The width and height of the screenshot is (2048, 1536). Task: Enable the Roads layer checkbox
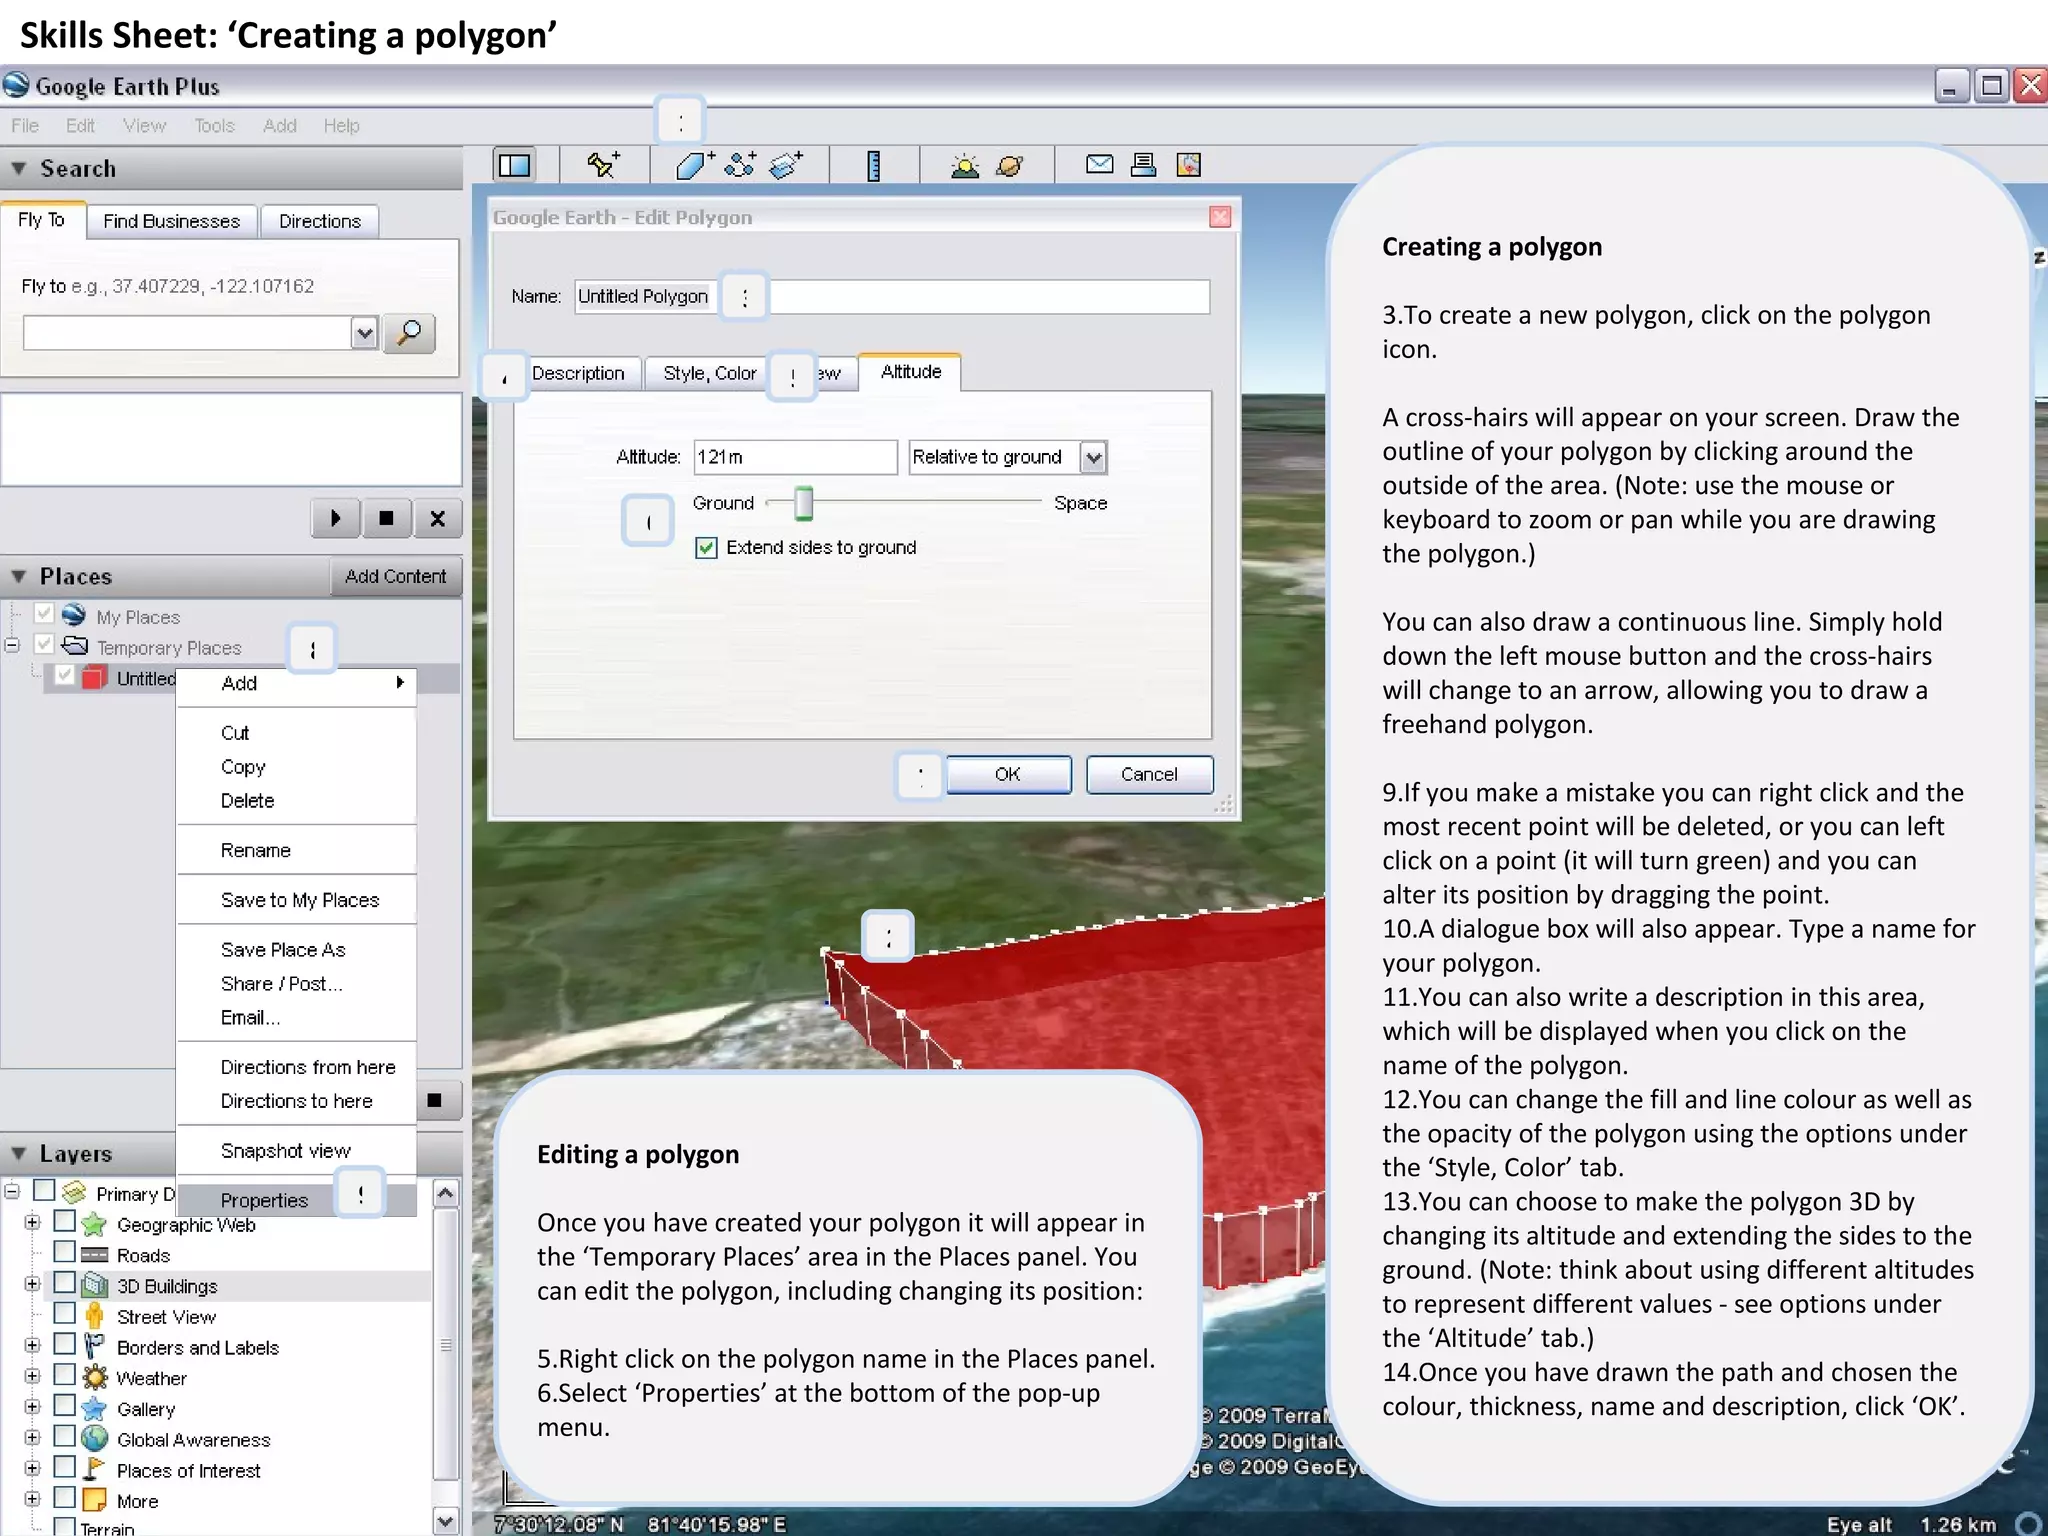click(64, 1252)
